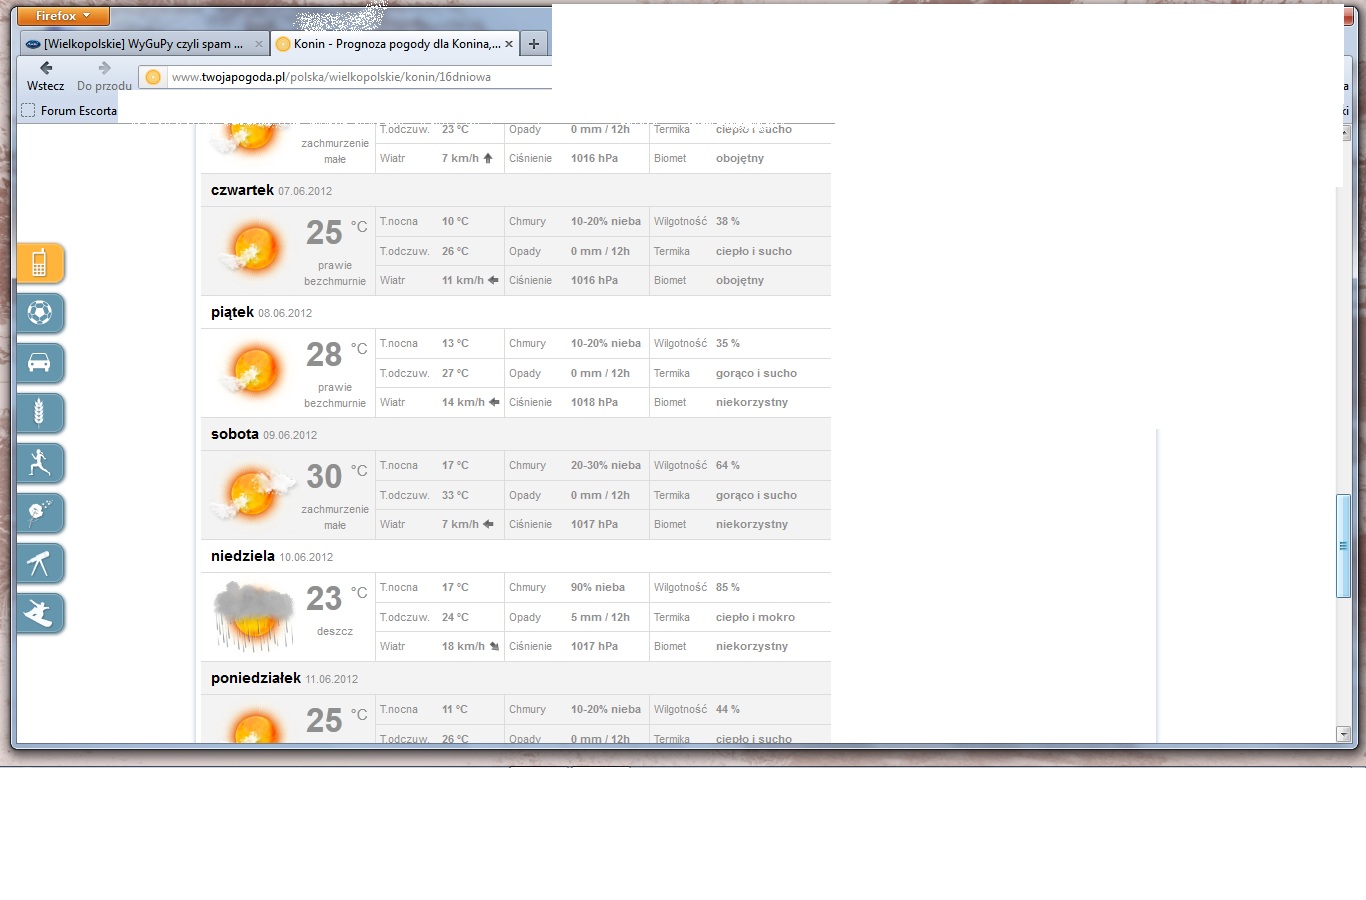1366x900 pixels.
Task: Open the car sidebar icon
Action: tap(39, 364)
